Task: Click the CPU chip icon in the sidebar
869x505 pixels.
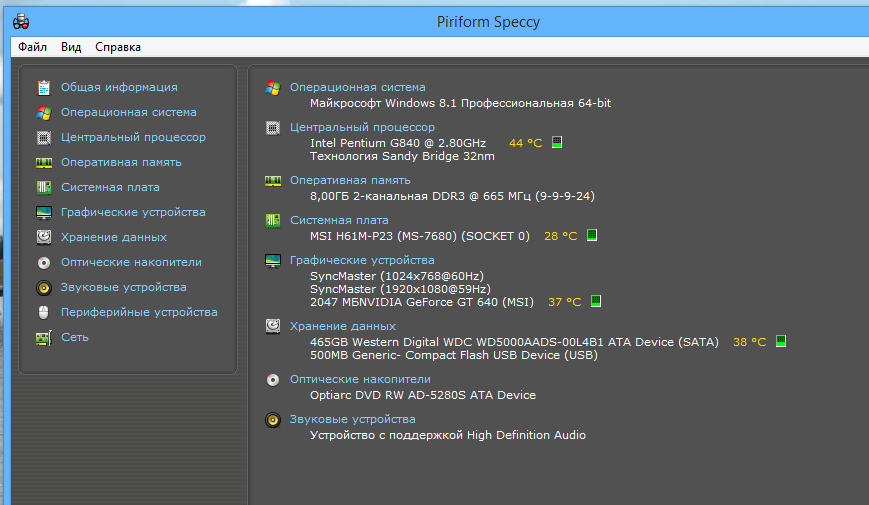Action: click(x=44, y=137)
